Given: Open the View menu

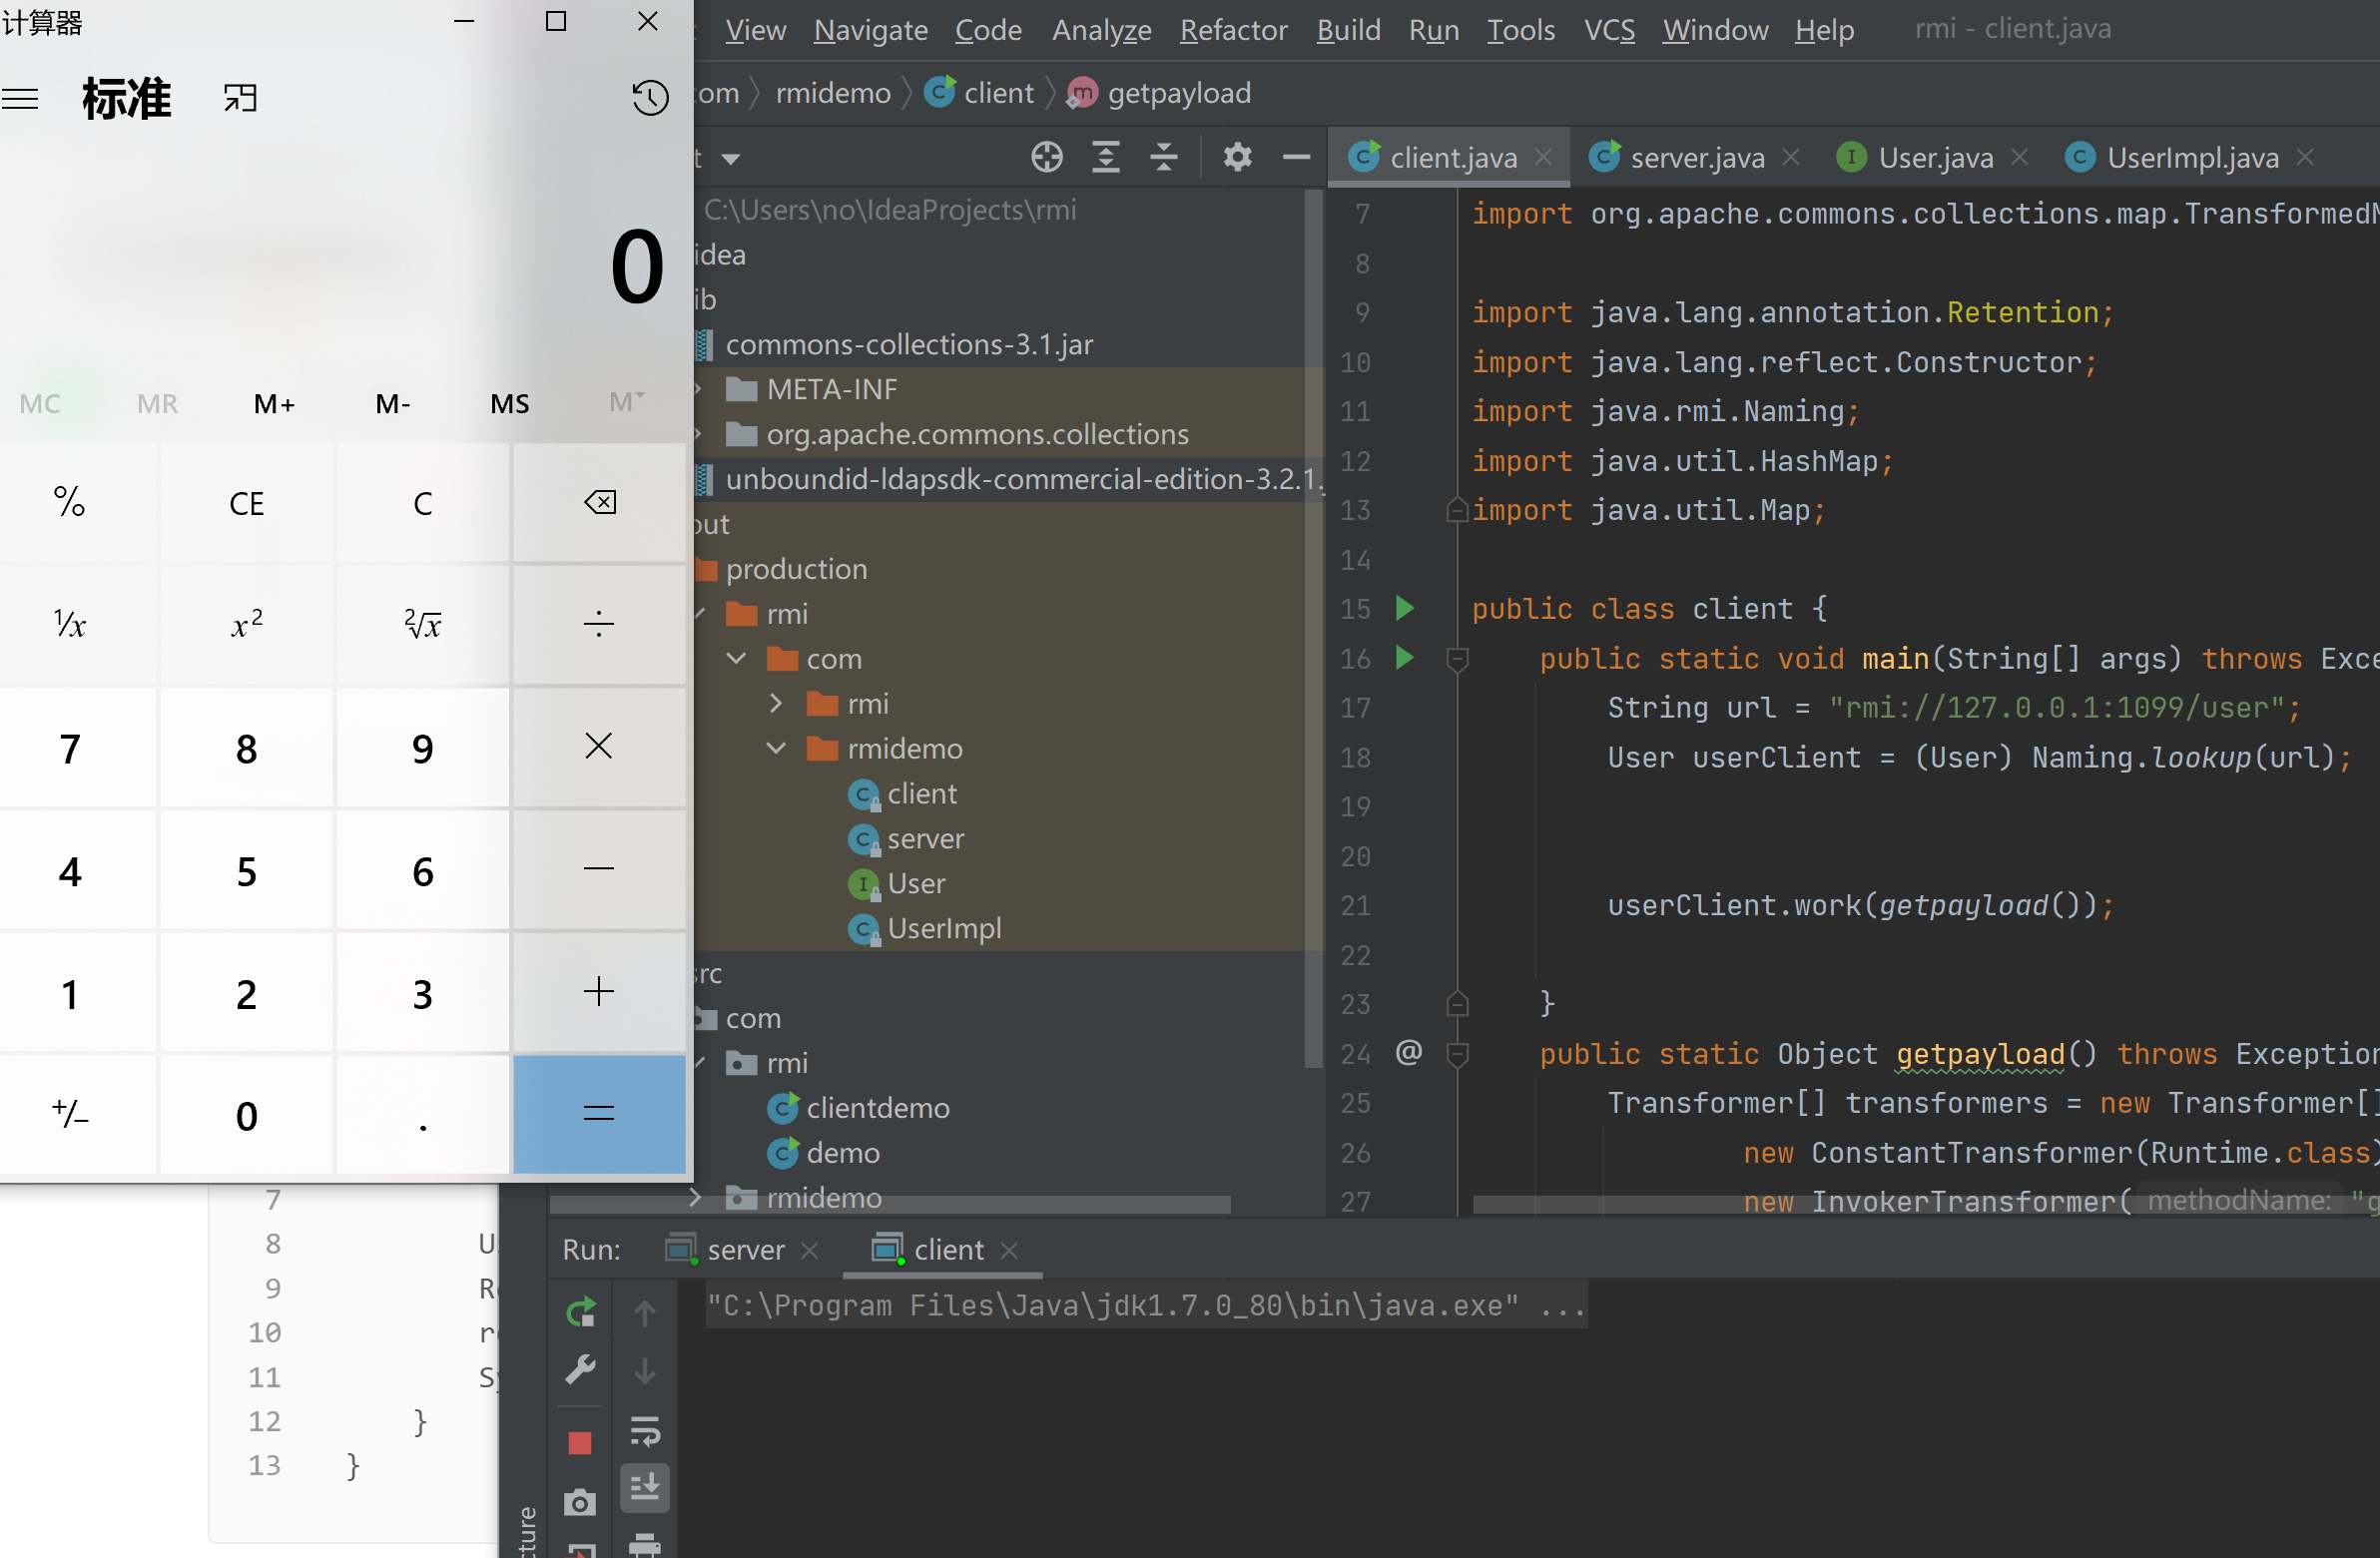Looking at the screenshot, I should (x=755, y=30).
